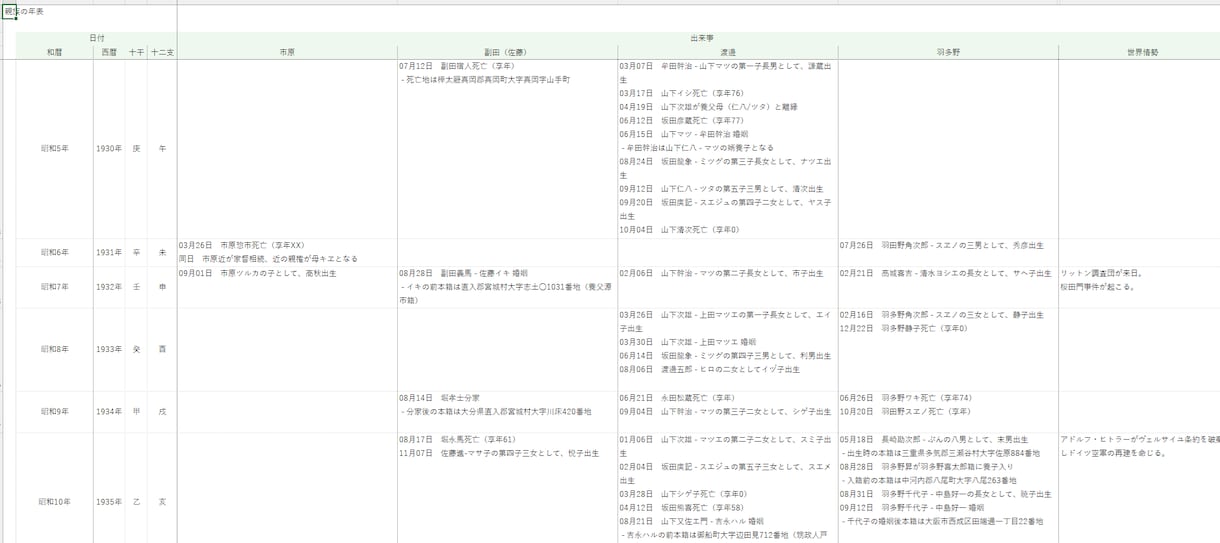The image size is (1220, 543).
Task: Select the 西暦 column header
Action: 109,52
